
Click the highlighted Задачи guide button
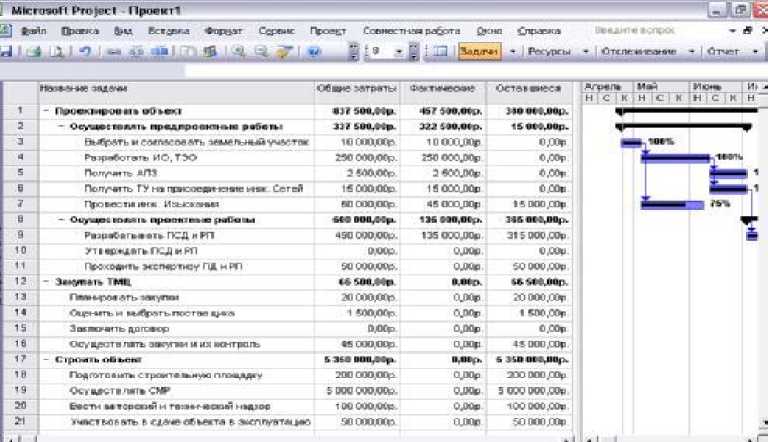[x=480, y=51]
